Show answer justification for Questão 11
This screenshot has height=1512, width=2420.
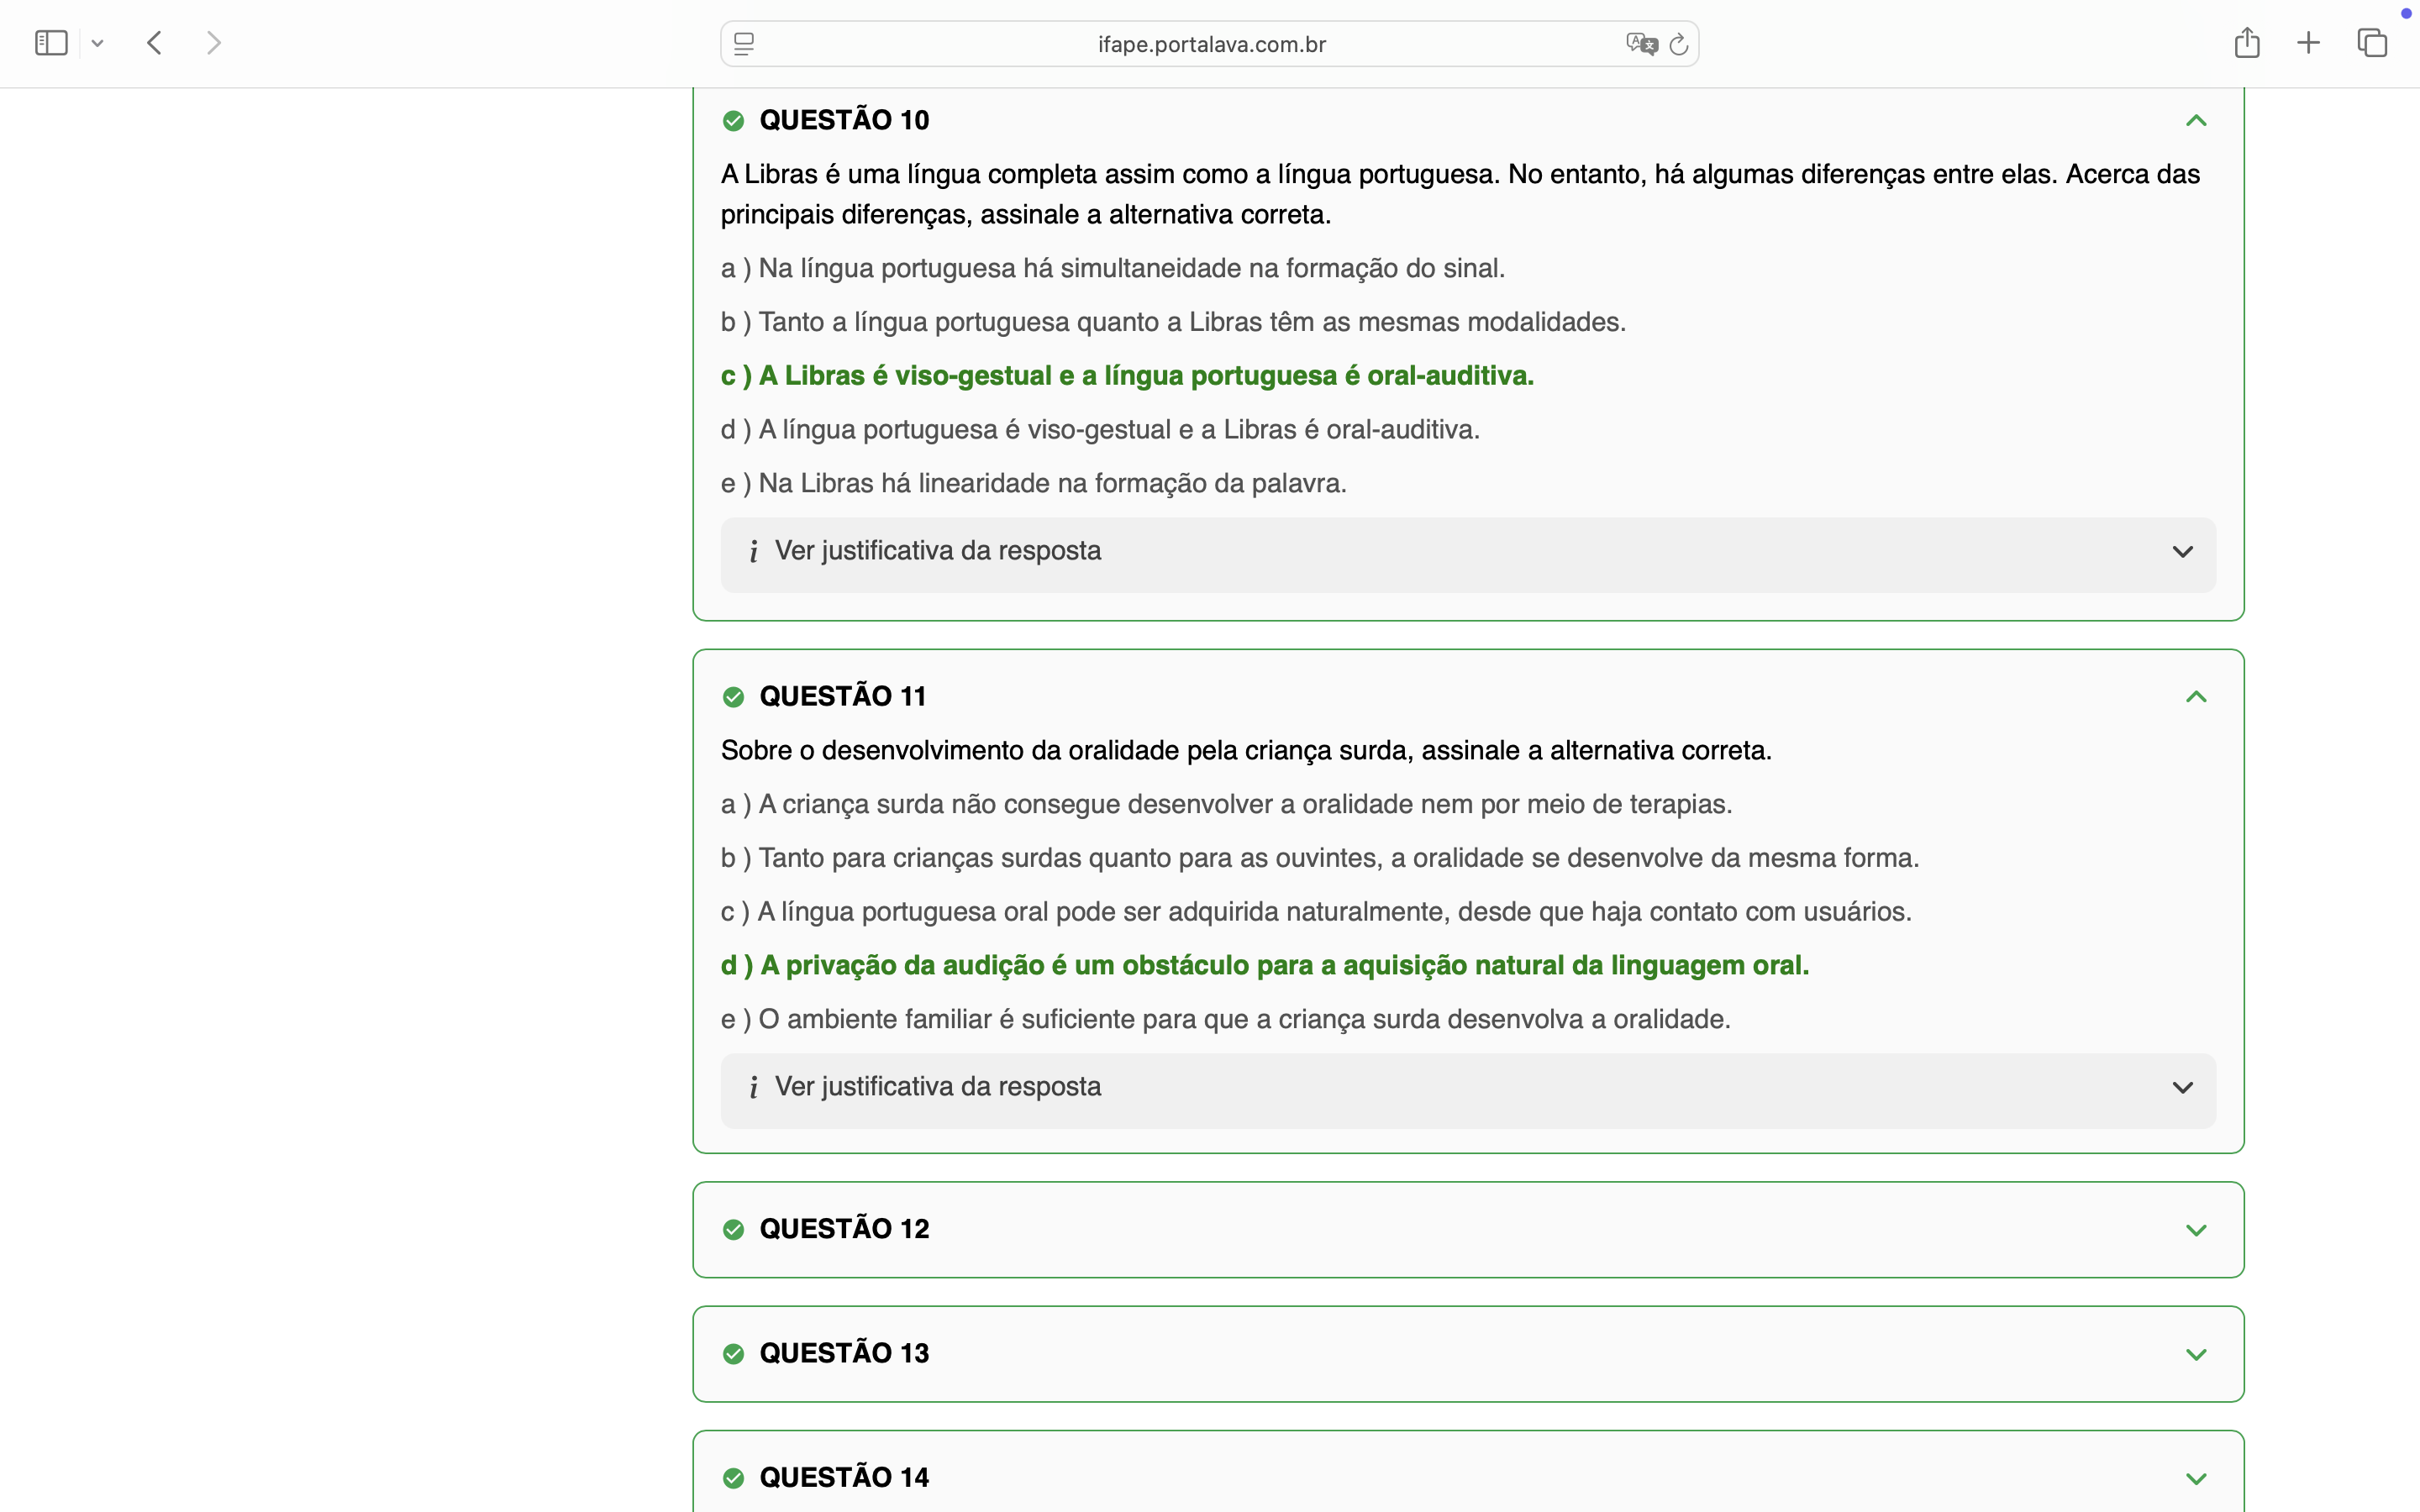tap(1468, 1088)
